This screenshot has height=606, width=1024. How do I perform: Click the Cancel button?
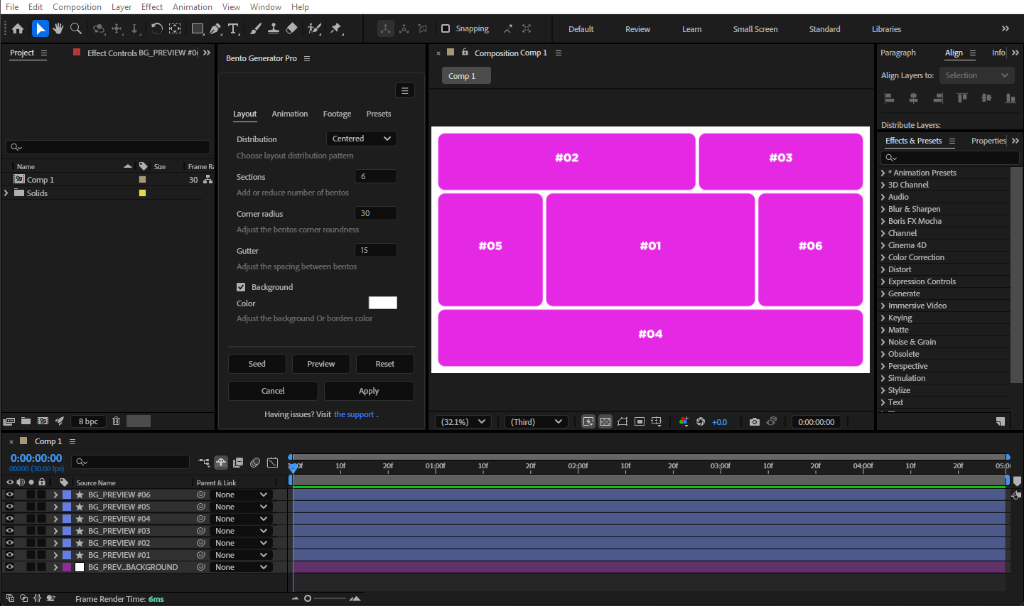(x=273, y=391)
